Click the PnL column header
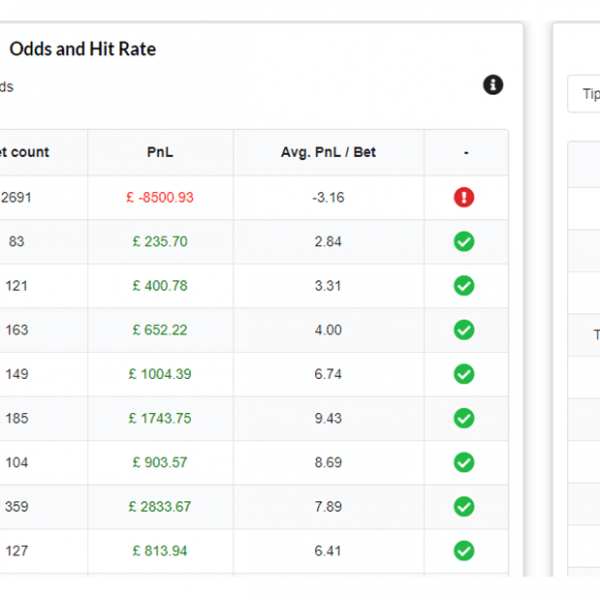Image resolution: width=600 pixels, height=600 pixels. (x=160, y=152)
